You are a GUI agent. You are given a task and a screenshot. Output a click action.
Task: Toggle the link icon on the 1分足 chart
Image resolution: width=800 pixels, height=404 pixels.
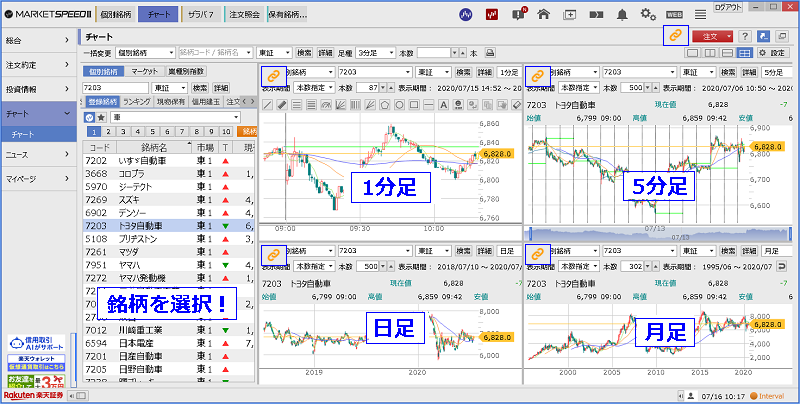tap(273, 77)
